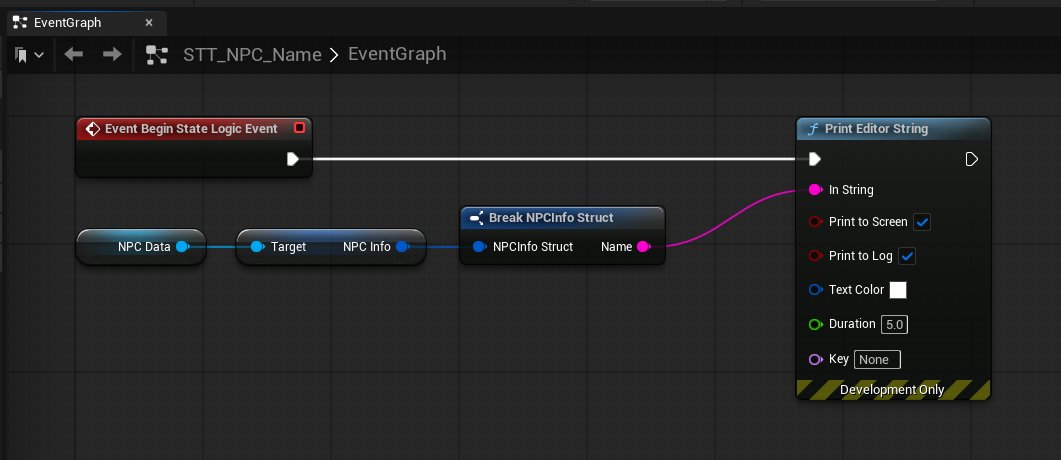Click the red delegate pin on event node

click(299, 128)
